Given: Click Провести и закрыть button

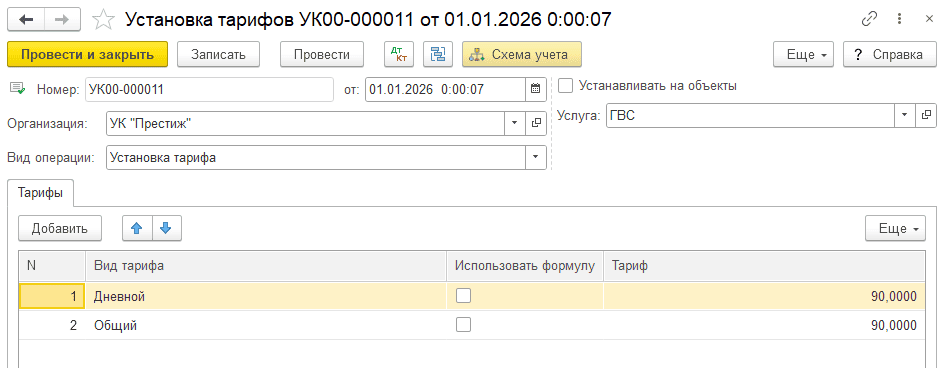Looking at the screenshot, I should click(x=88, y=54).
